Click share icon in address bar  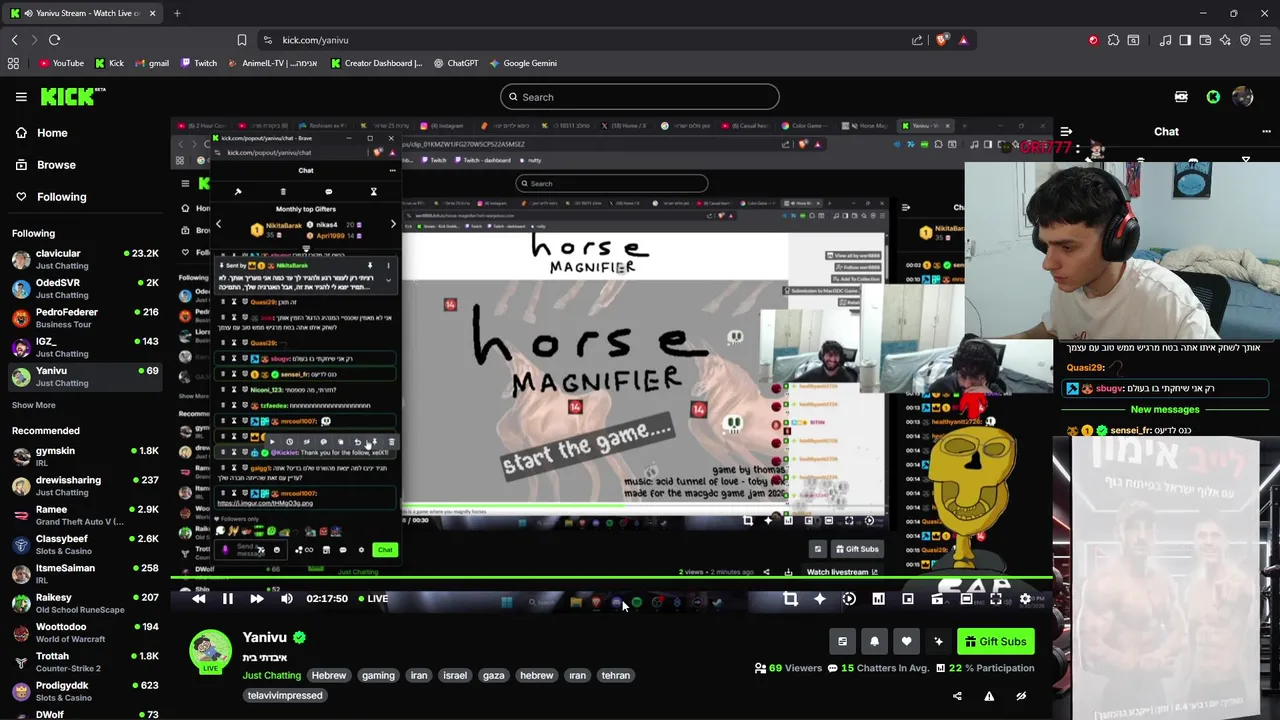[x=917, y=40]
